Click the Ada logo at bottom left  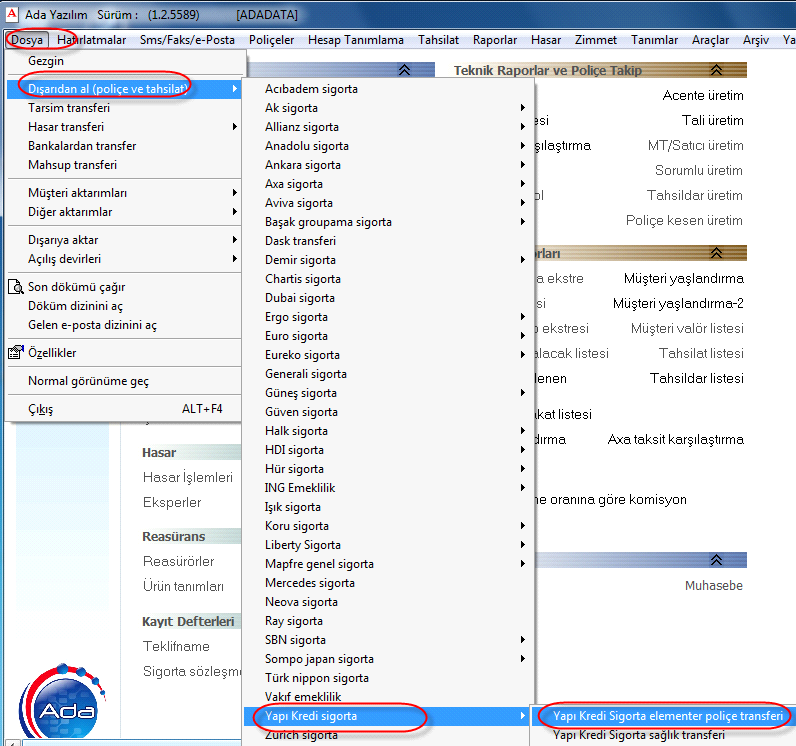click(66, 700)
